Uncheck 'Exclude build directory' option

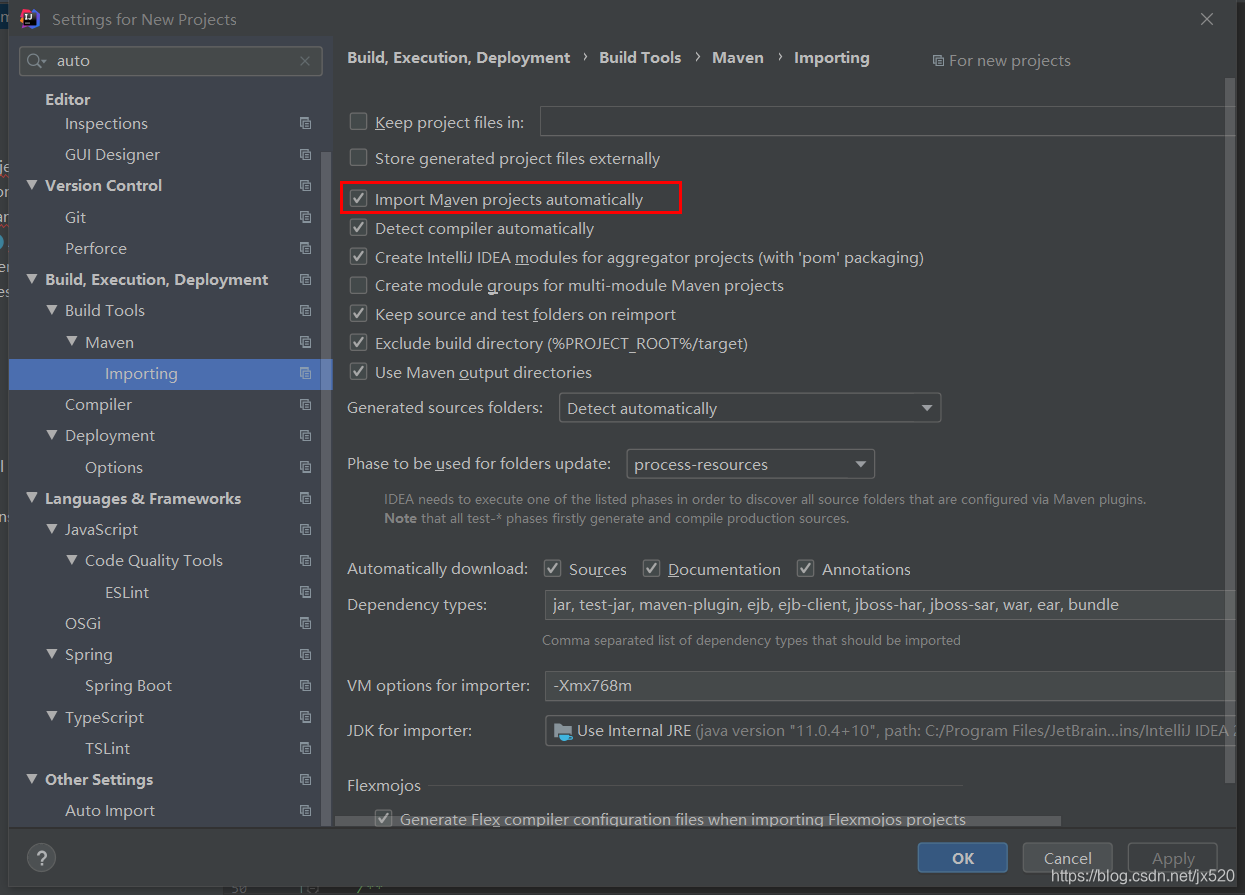pos(358,343)
